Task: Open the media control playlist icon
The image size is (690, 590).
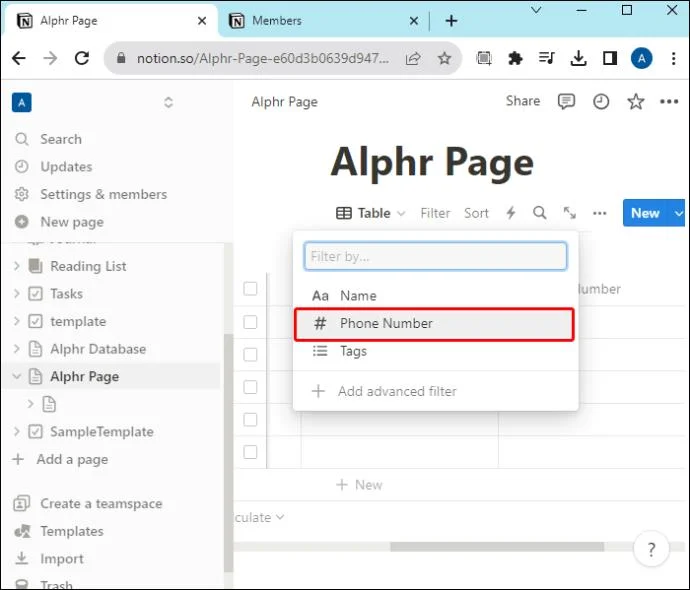Action: [547, 58]
